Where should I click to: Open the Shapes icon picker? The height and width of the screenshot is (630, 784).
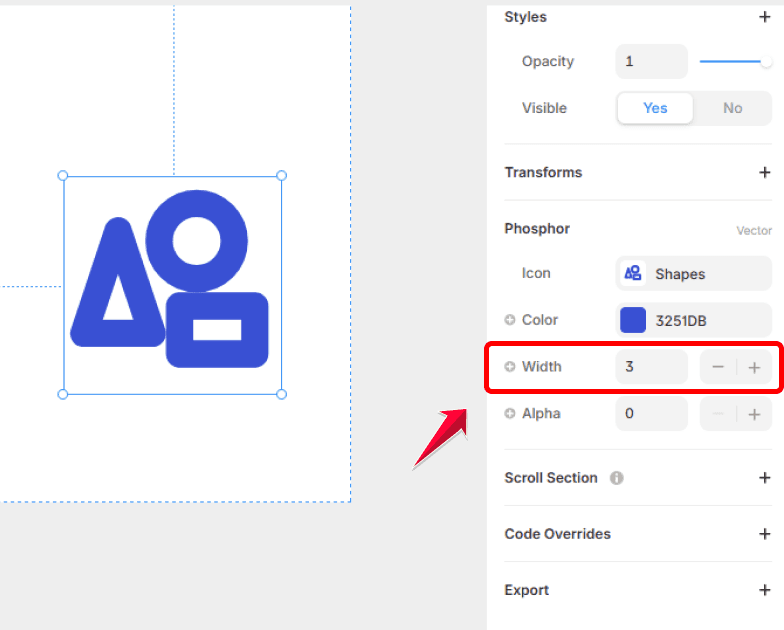(694, 274)
